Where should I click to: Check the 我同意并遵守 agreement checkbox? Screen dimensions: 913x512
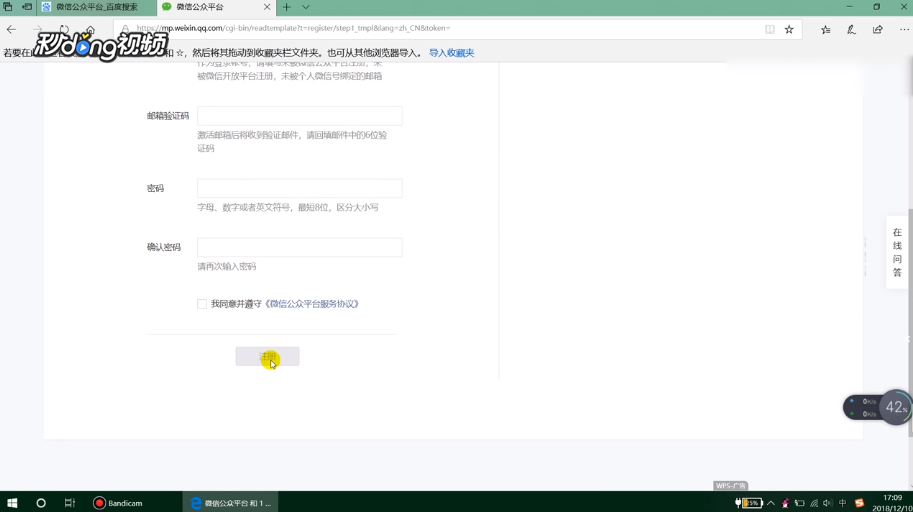(x=202, y=304)
